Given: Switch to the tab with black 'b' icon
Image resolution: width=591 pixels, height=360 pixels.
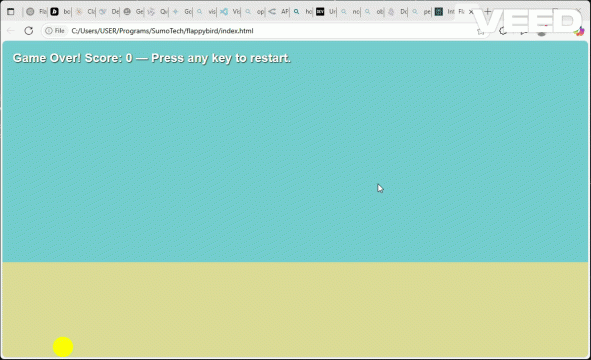Looking at the screenshot, I should (x=60, y=12).
